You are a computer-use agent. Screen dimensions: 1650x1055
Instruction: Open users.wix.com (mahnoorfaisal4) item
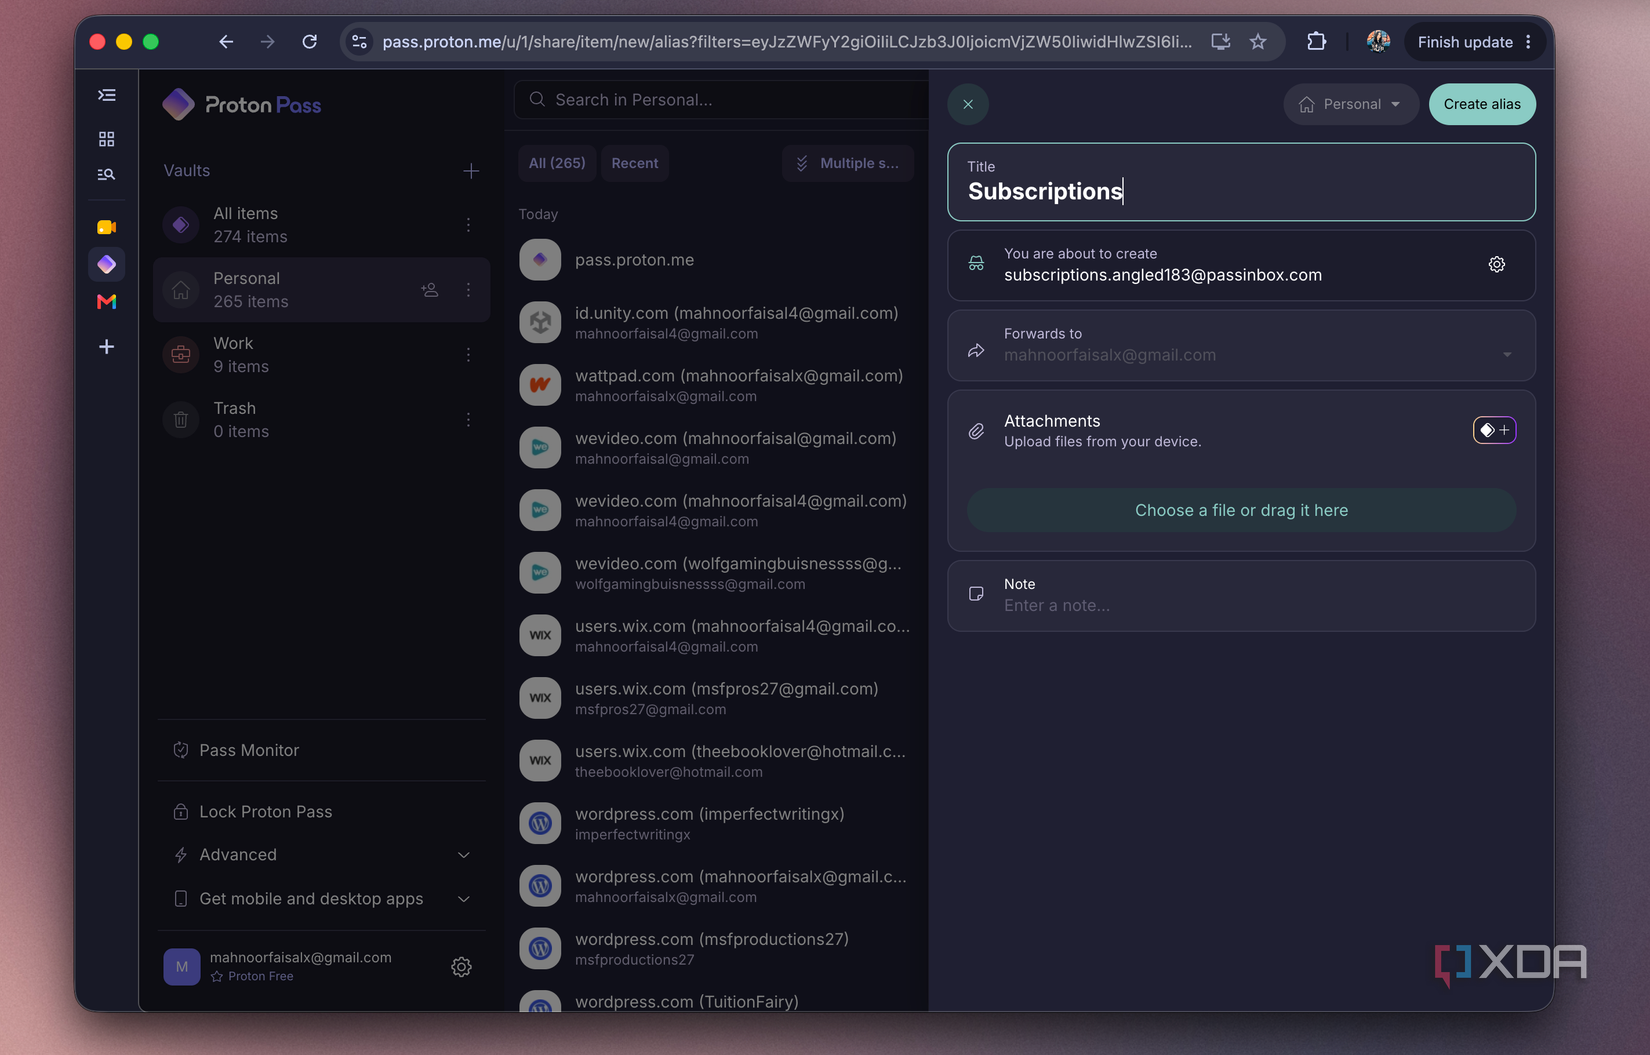click(x=716, y=636)
